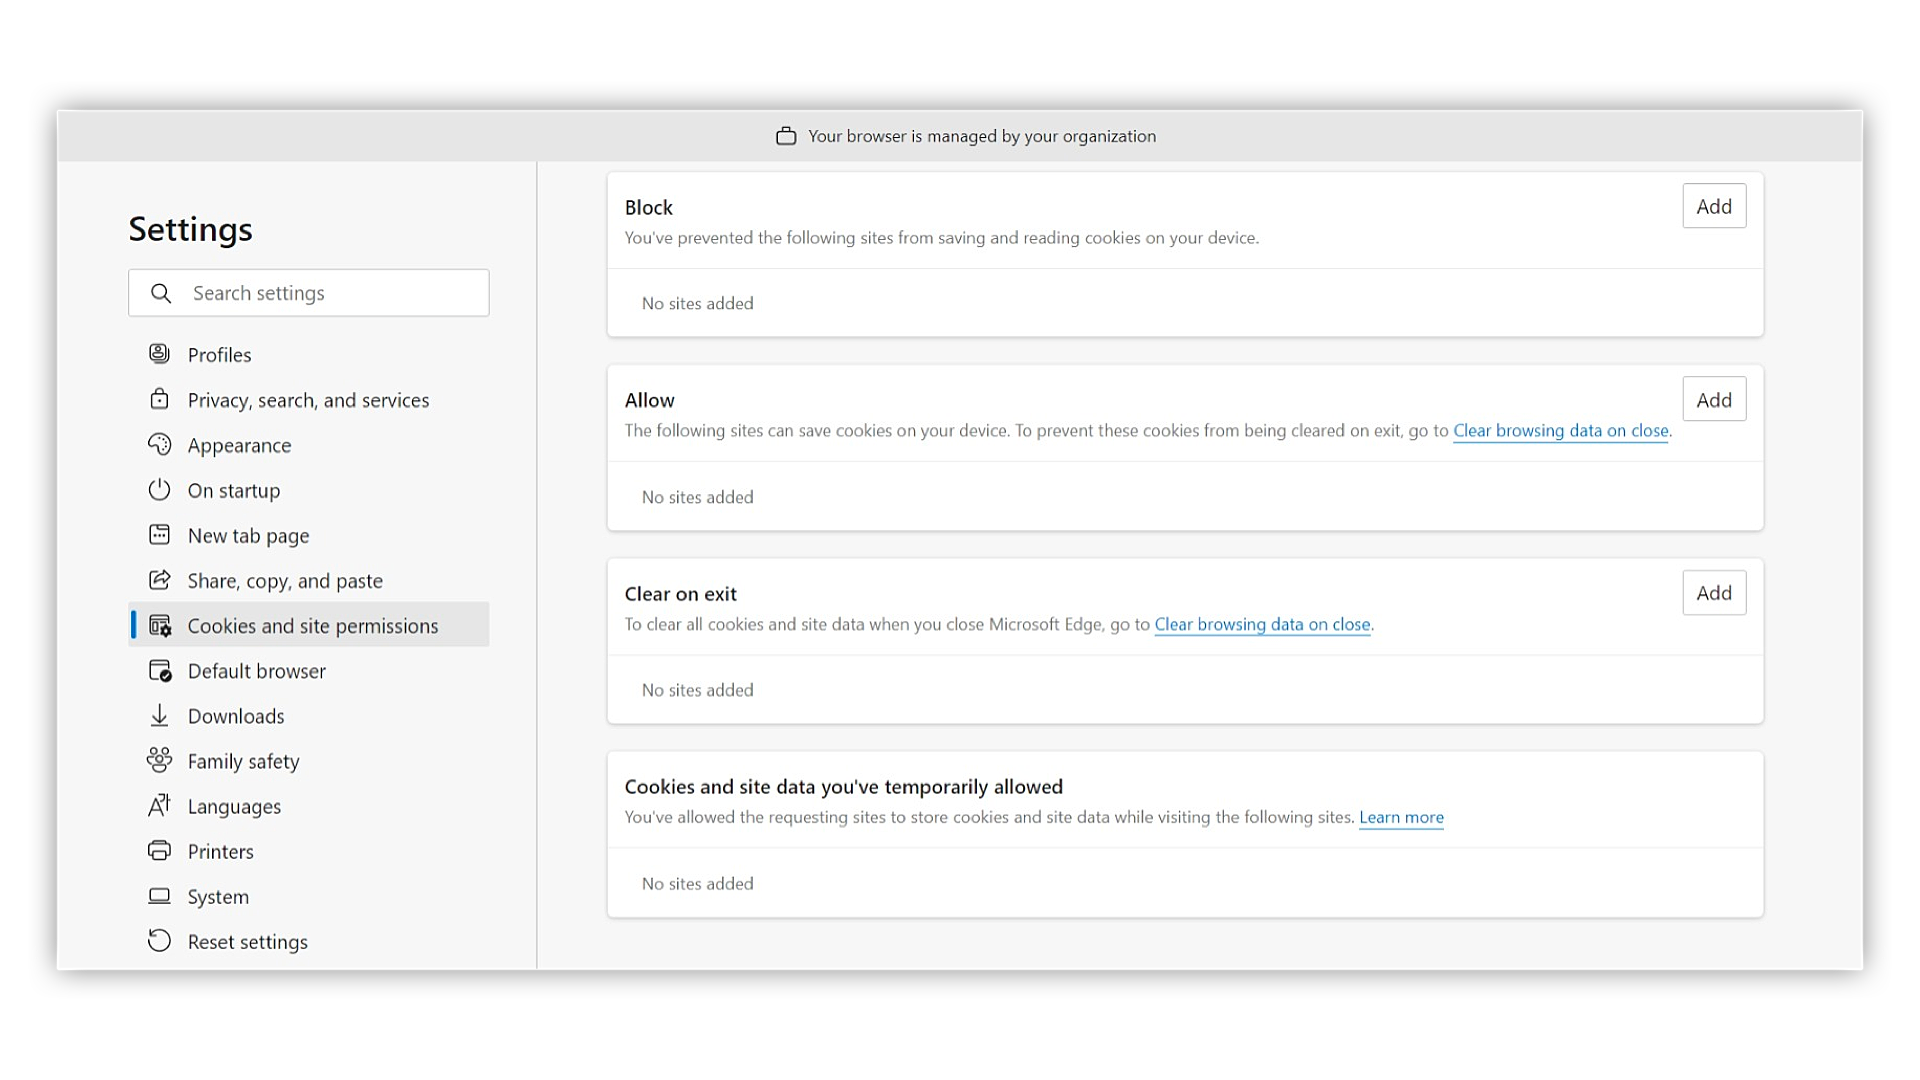This screenshot has width=1920, height=1080.
Task: Click the Share, copy, and paste icon
Action: 159,580
